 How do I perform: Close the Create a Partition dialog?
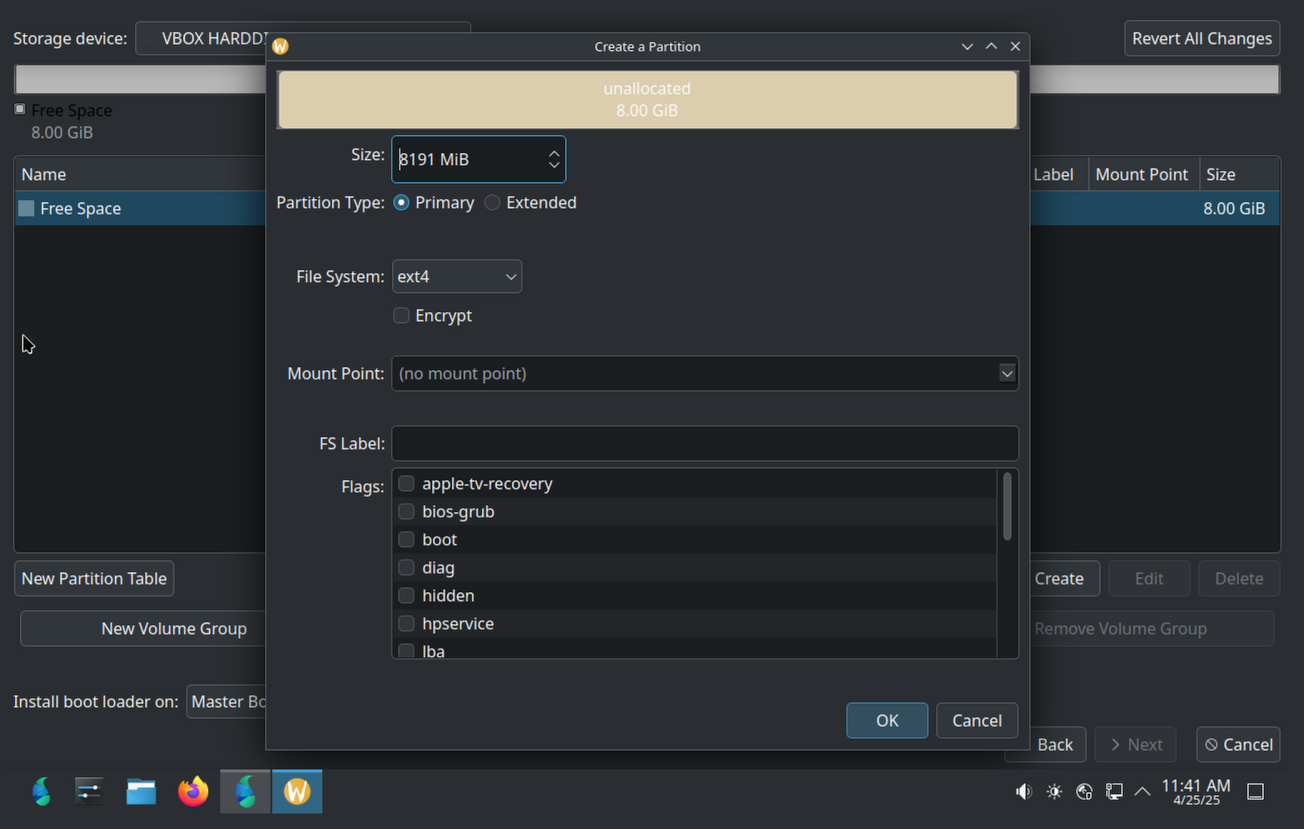coord(1015,46)
